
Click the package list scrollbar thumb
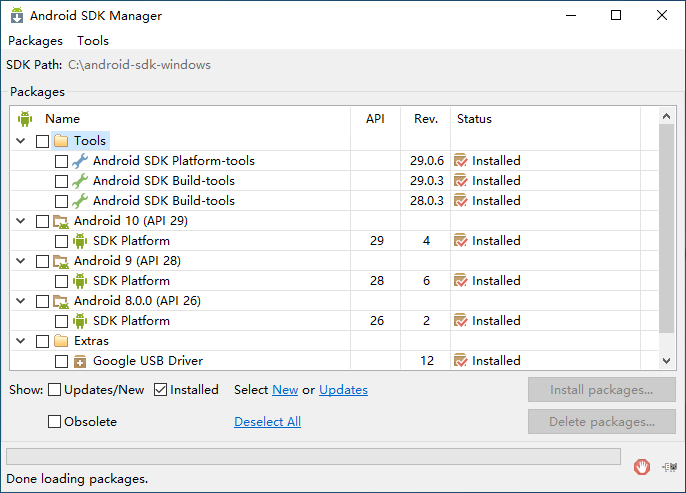click(666, 228)
